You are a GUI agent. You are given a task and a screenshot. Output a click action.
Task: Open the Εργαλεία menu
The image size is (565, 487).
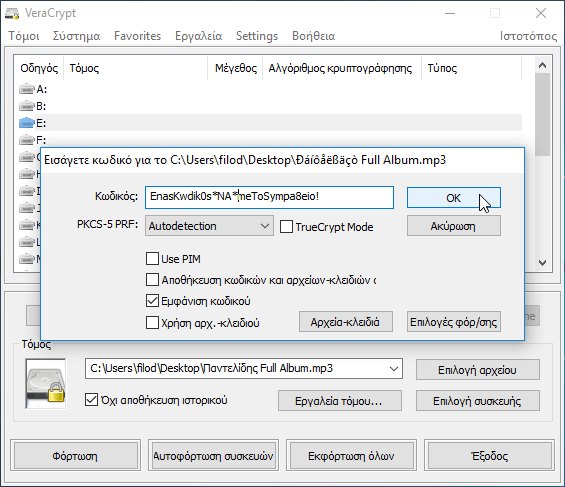click(x=199, y=36)
